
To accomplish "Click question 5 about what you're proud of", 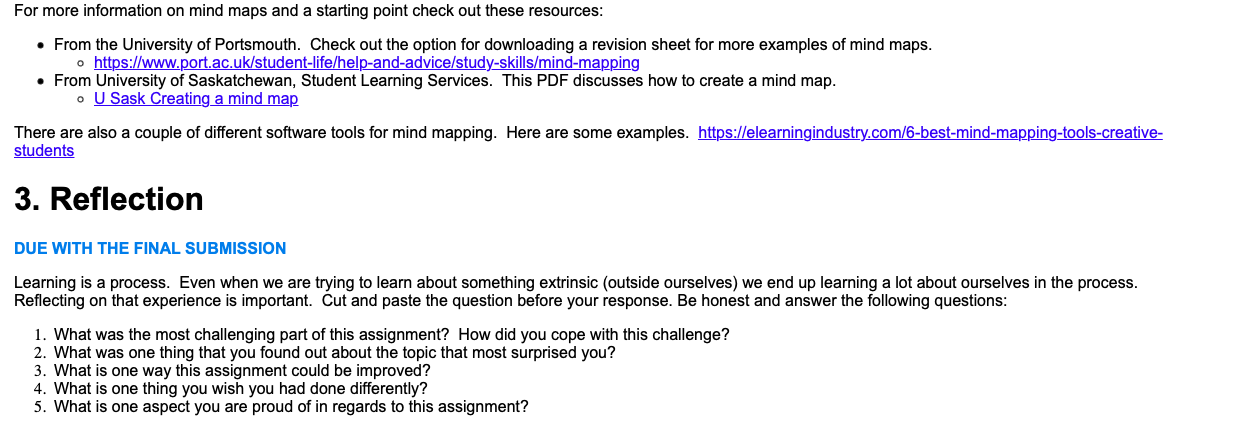I will pos(290,406).
